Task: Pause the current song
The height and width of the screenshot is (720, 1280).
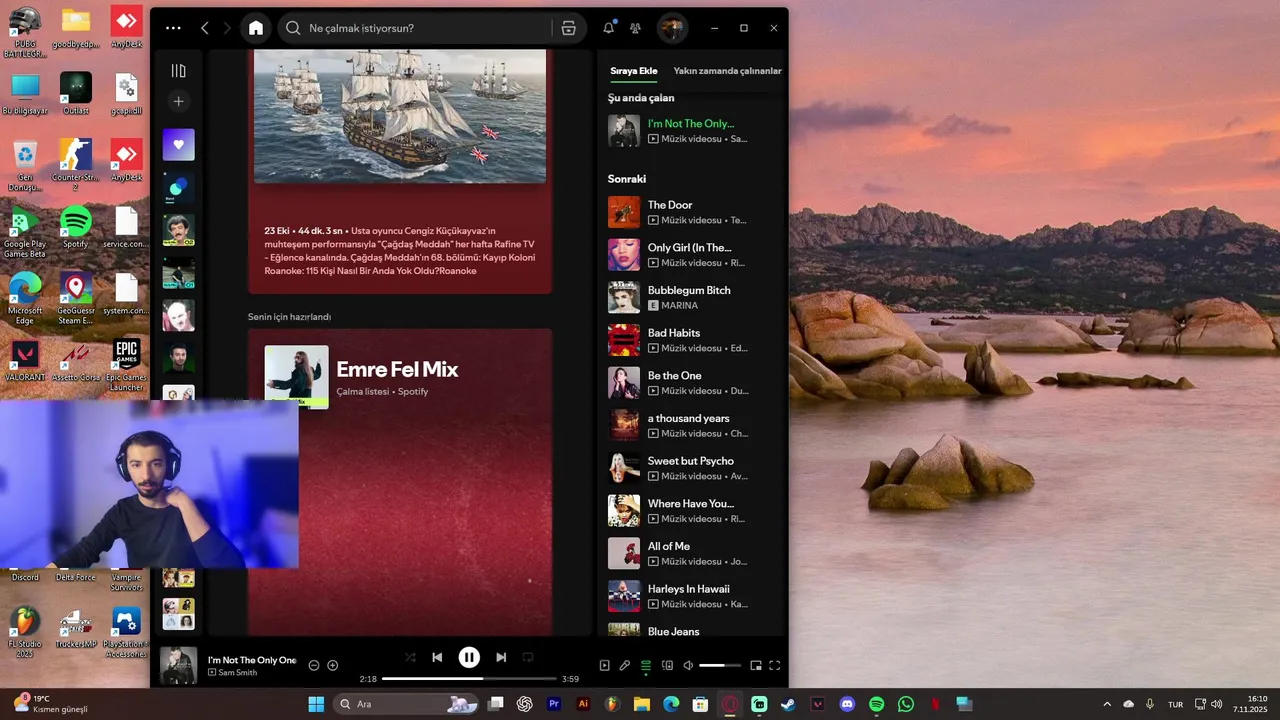Action: [469, 657]
